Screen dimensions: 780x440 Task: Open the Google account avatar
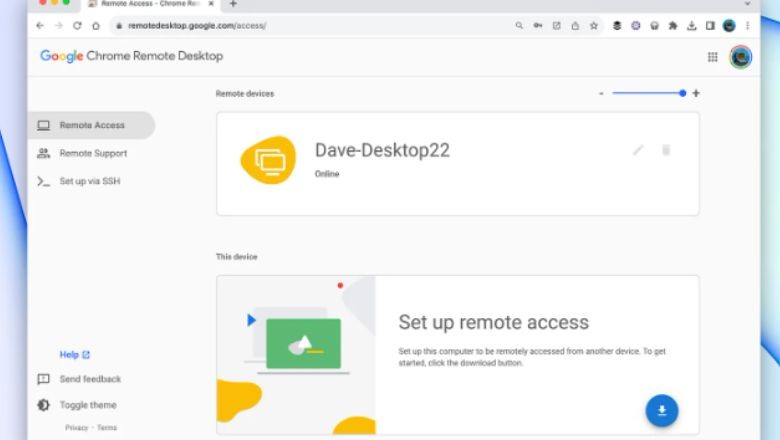pyautogui.click(x=741, y=57)
